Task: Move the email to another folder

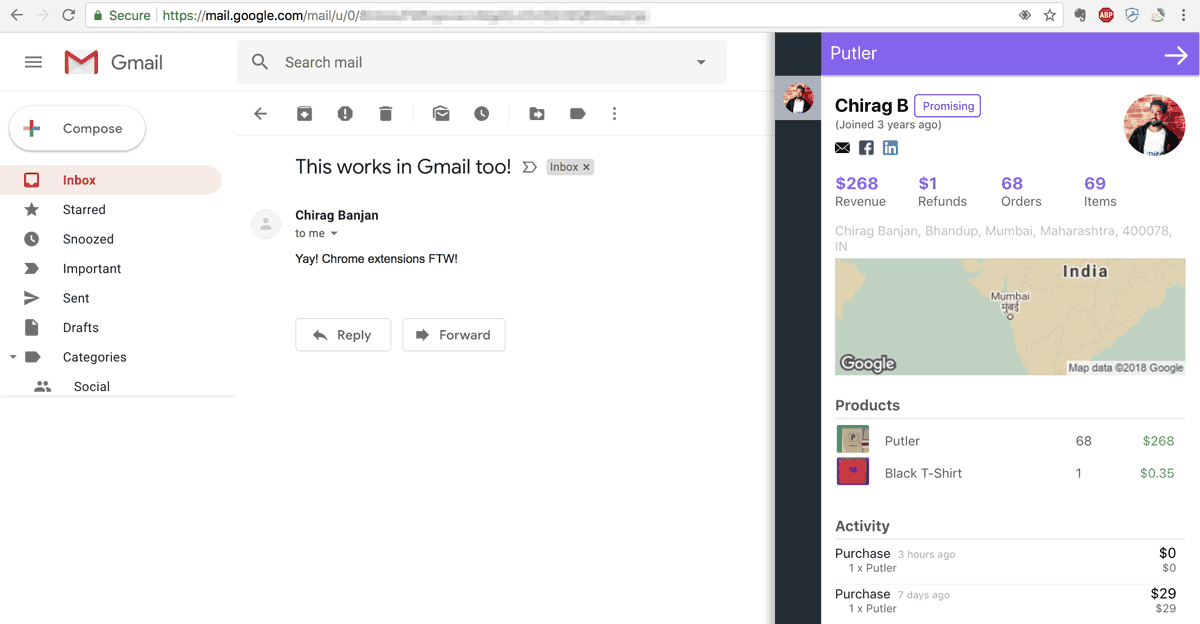Action: pos(537,113)
